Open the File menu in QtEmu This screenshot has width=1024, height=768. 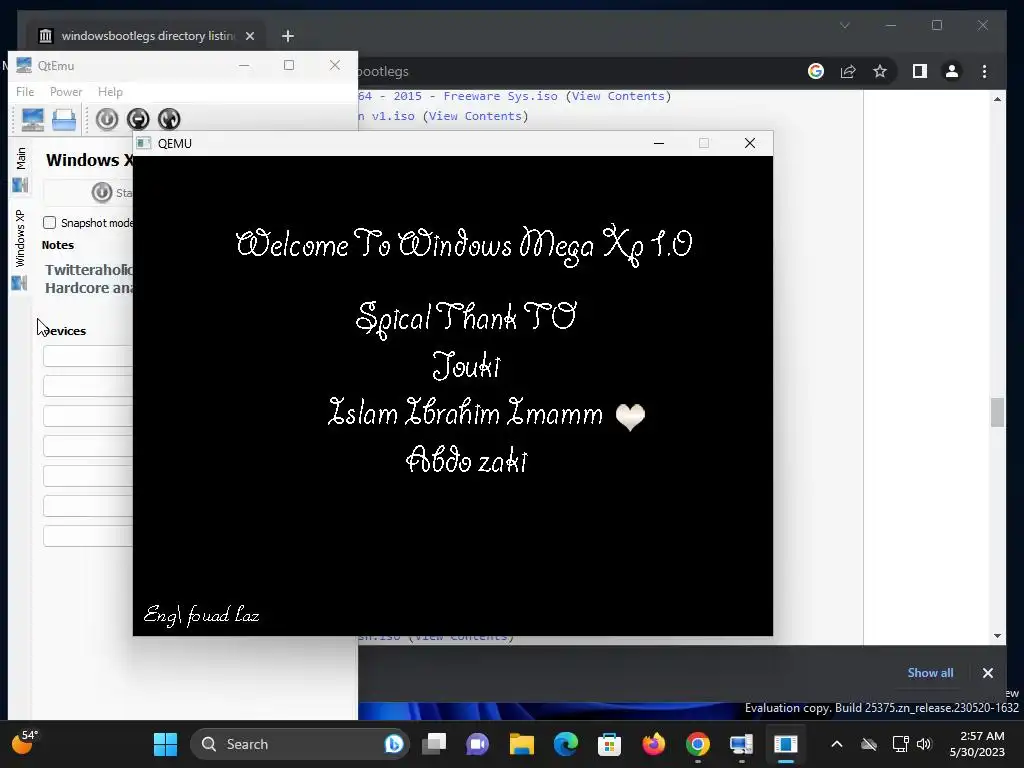click(25, 92)
